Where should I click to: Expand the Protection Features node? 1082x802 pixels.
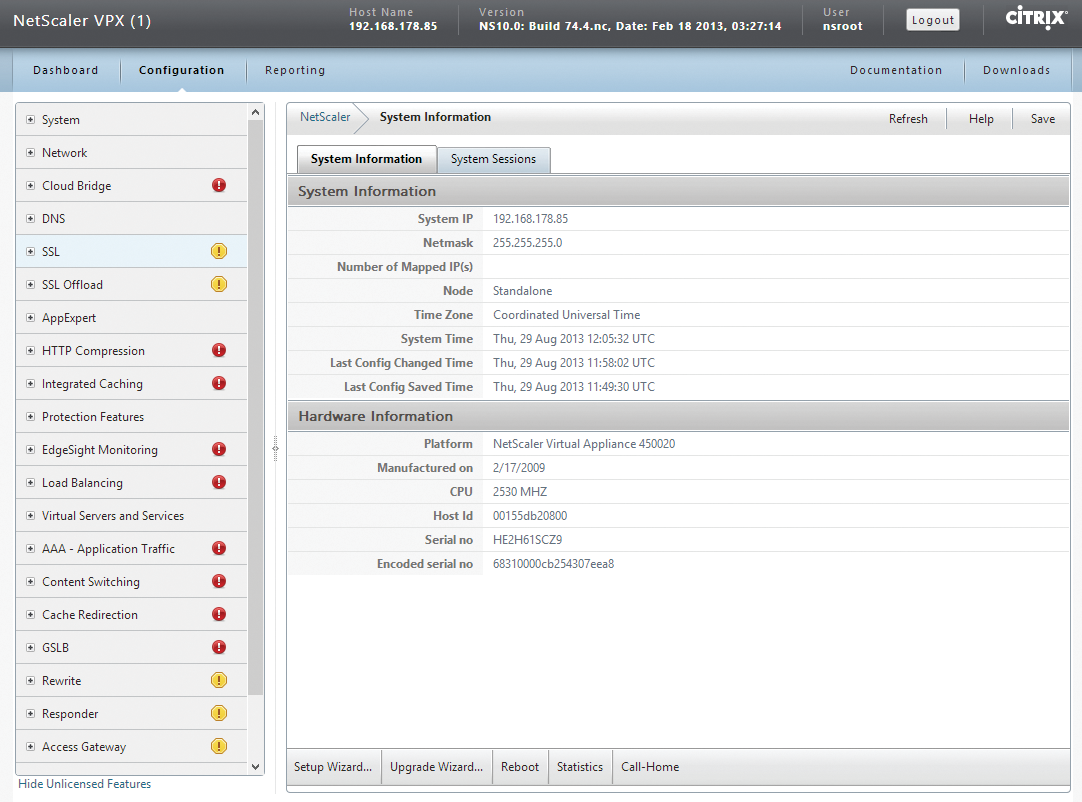point(30,417)
